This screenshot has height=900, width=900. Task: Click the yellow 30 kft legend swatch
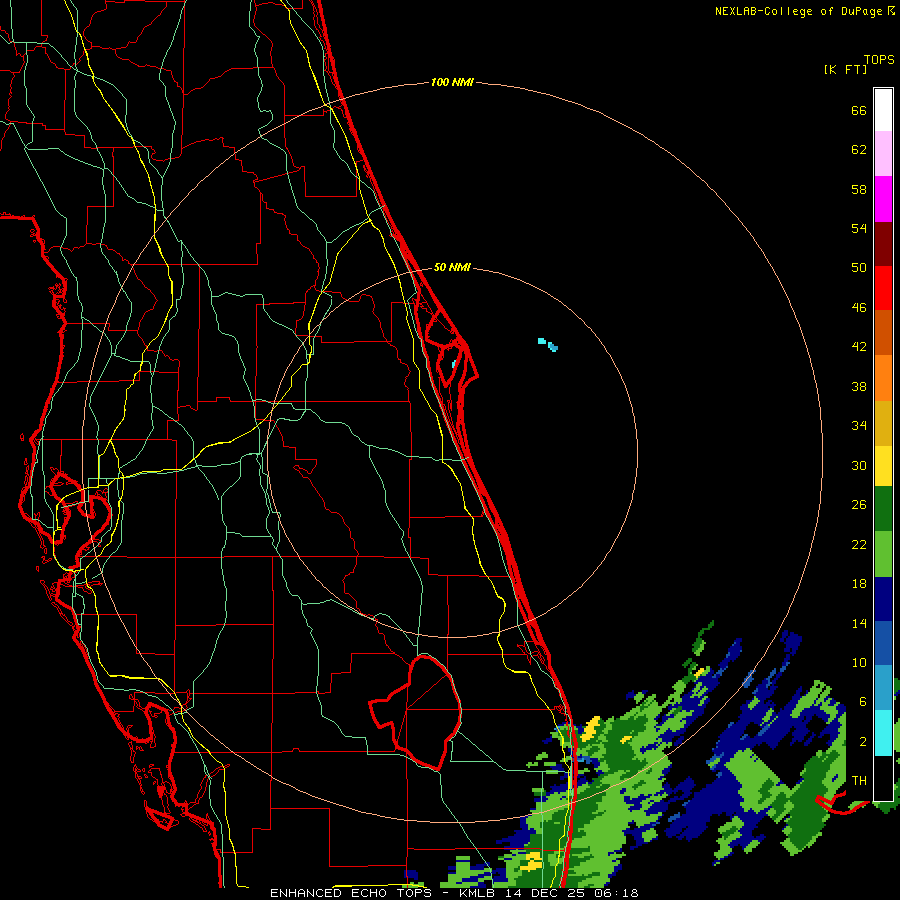click(883, 466)
